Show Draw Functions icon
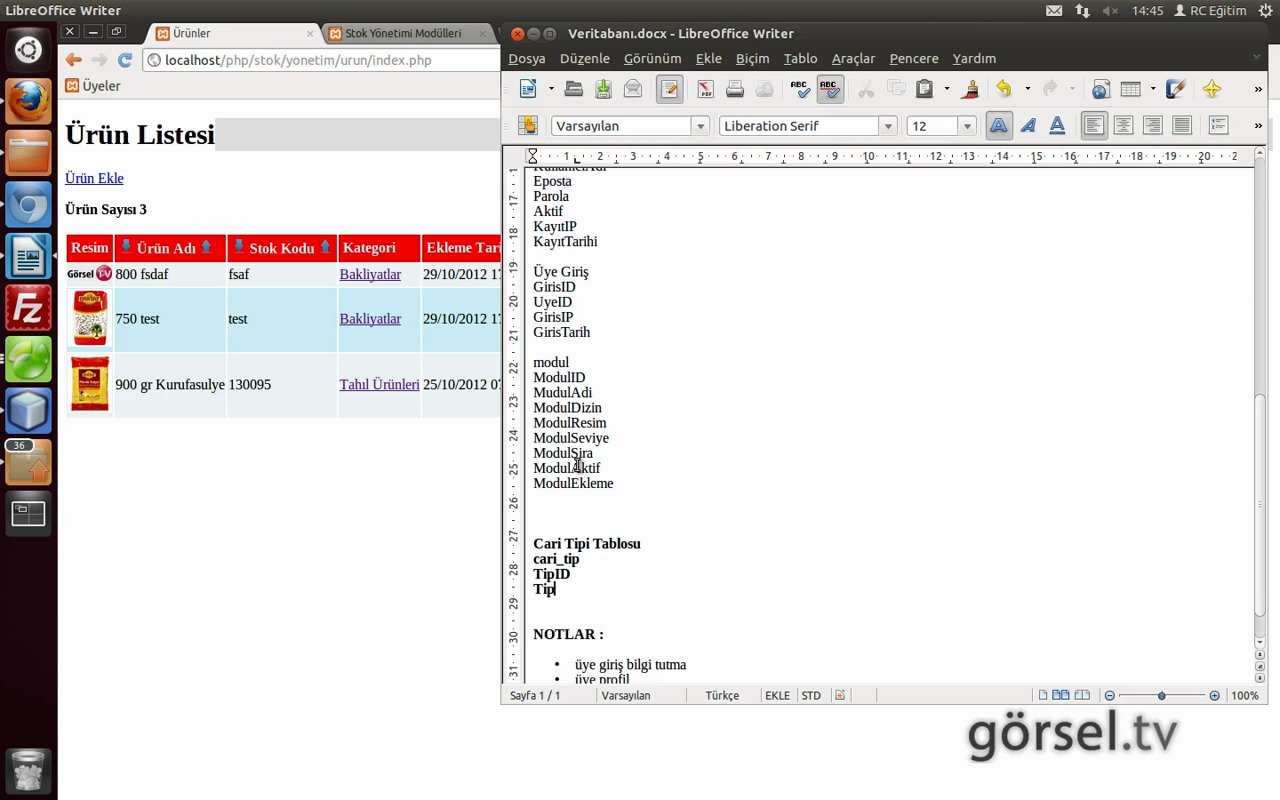This screenshot has width=1280, height=800. click(x=1177, y=89)
